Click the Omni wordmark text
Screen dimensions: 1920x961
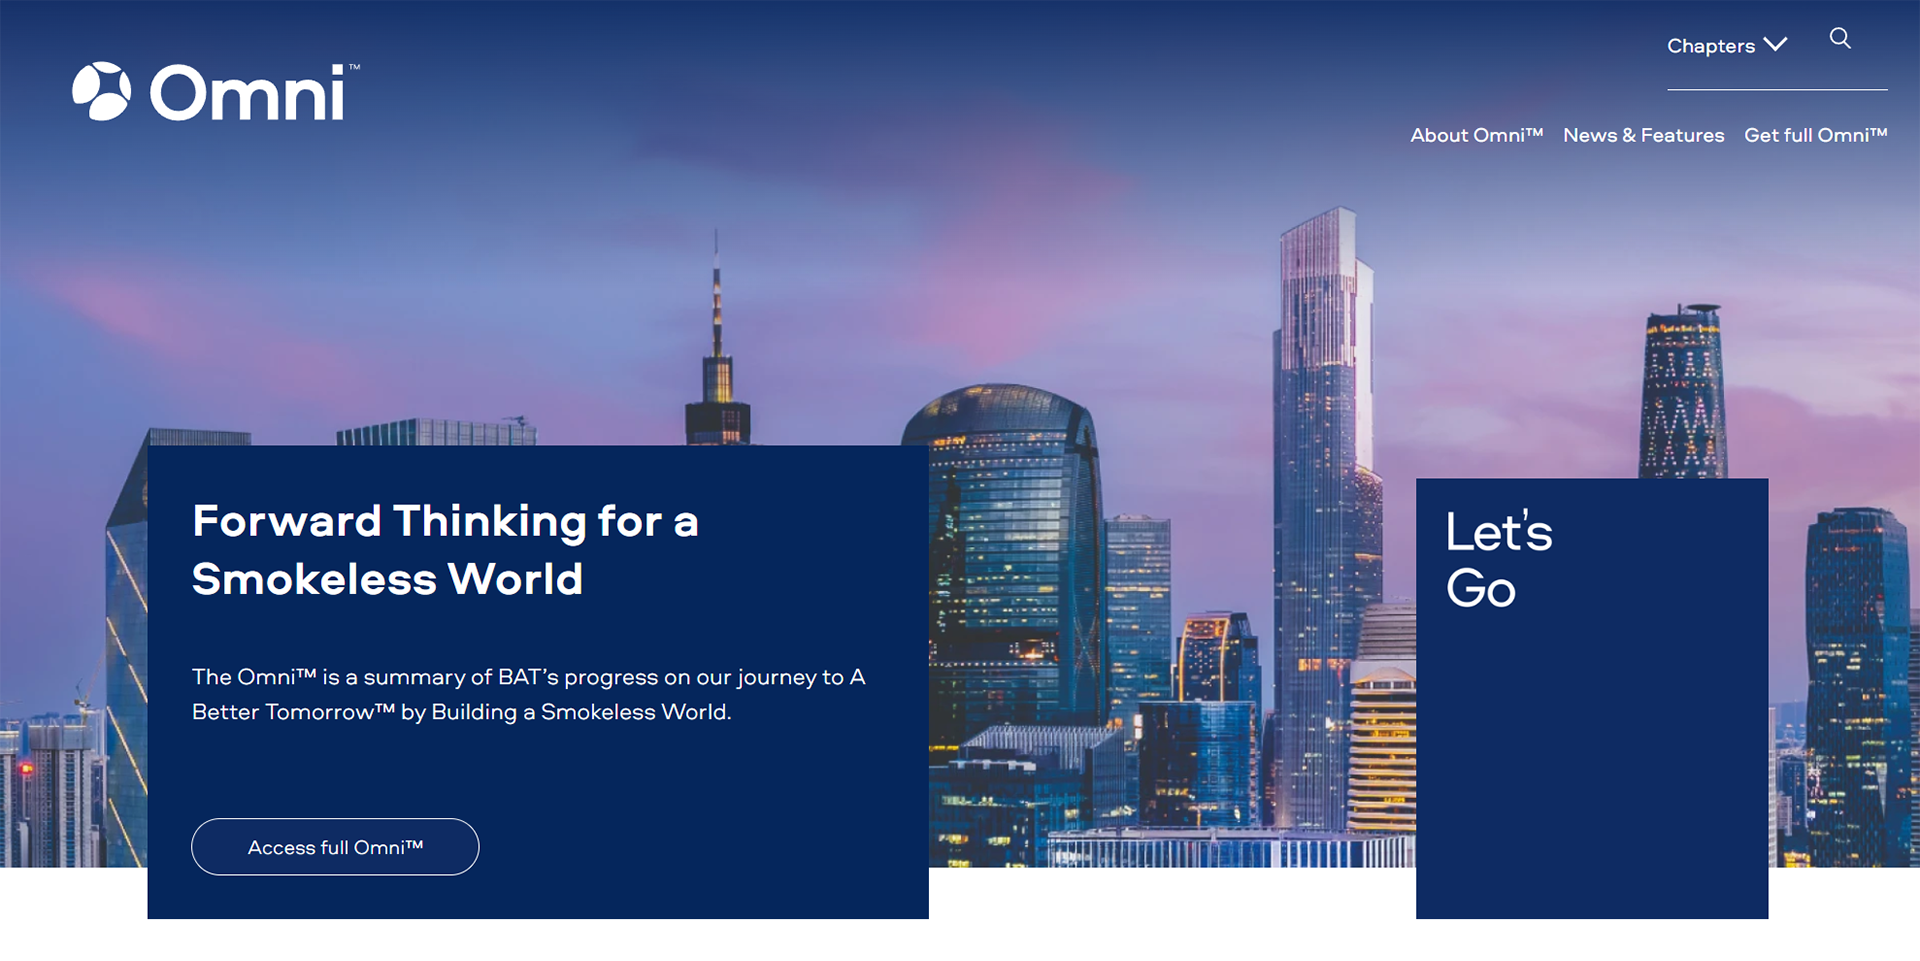[x=249, y=93]
